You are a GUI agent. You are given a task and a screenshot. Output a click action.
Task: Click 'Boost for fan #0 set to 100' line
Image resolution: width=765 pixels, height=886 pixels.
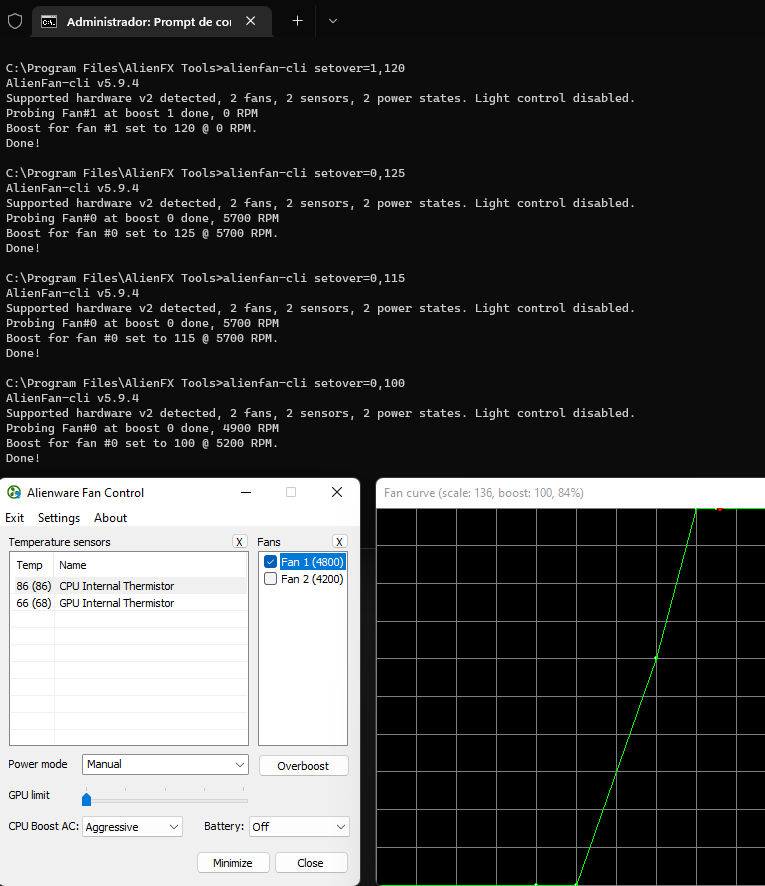point(142,443)
